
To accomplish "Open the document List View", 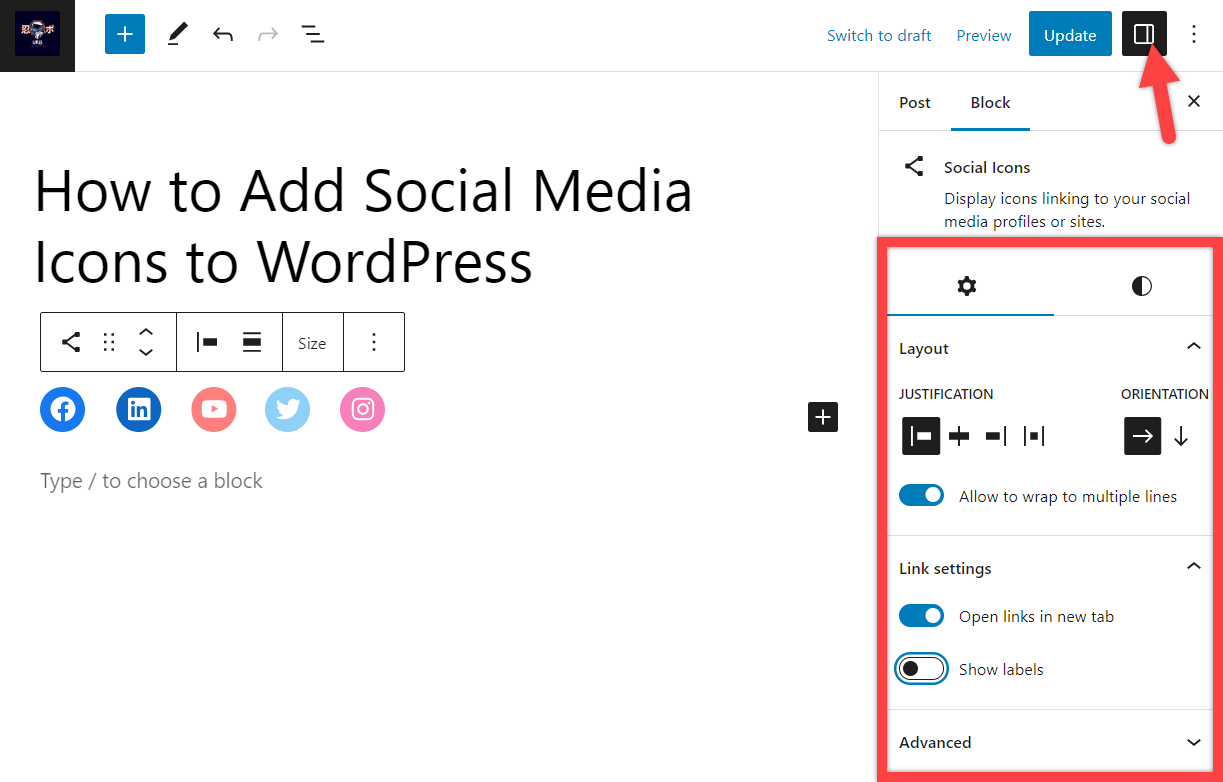I will pyautogui.click(x=313, y=35).
